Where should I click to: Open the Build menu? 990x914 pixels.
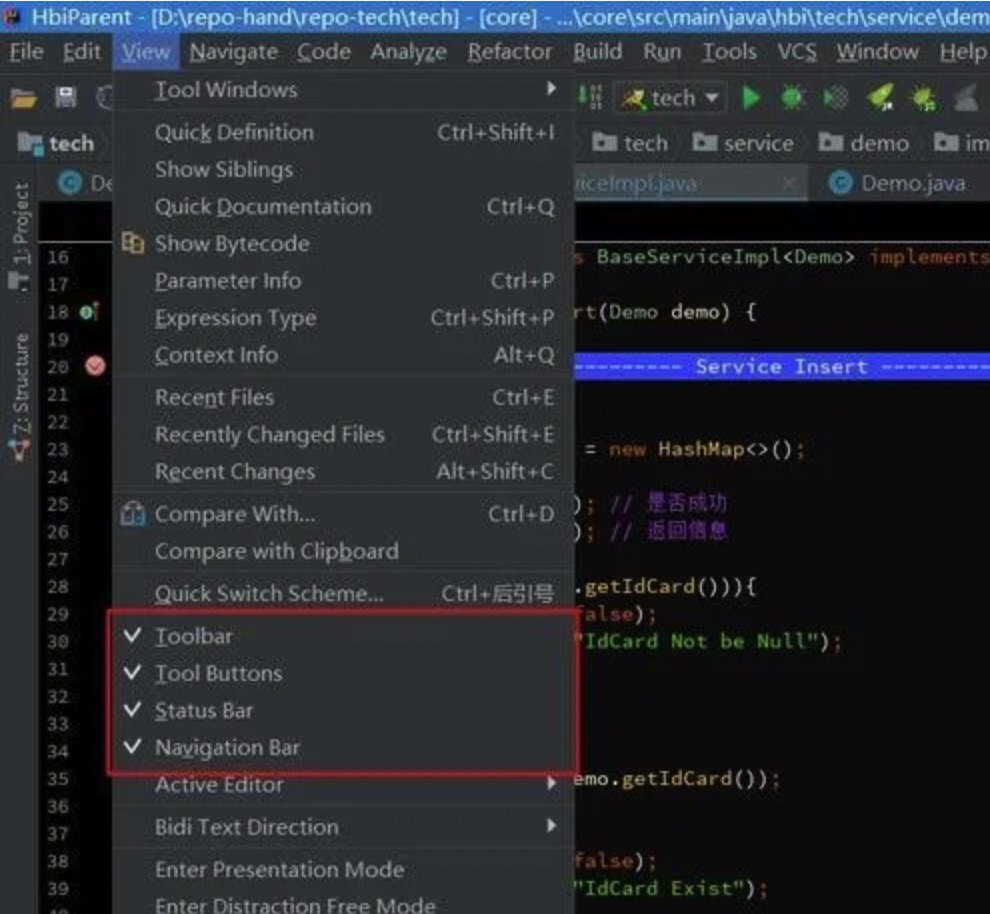[x=598, y=52]
